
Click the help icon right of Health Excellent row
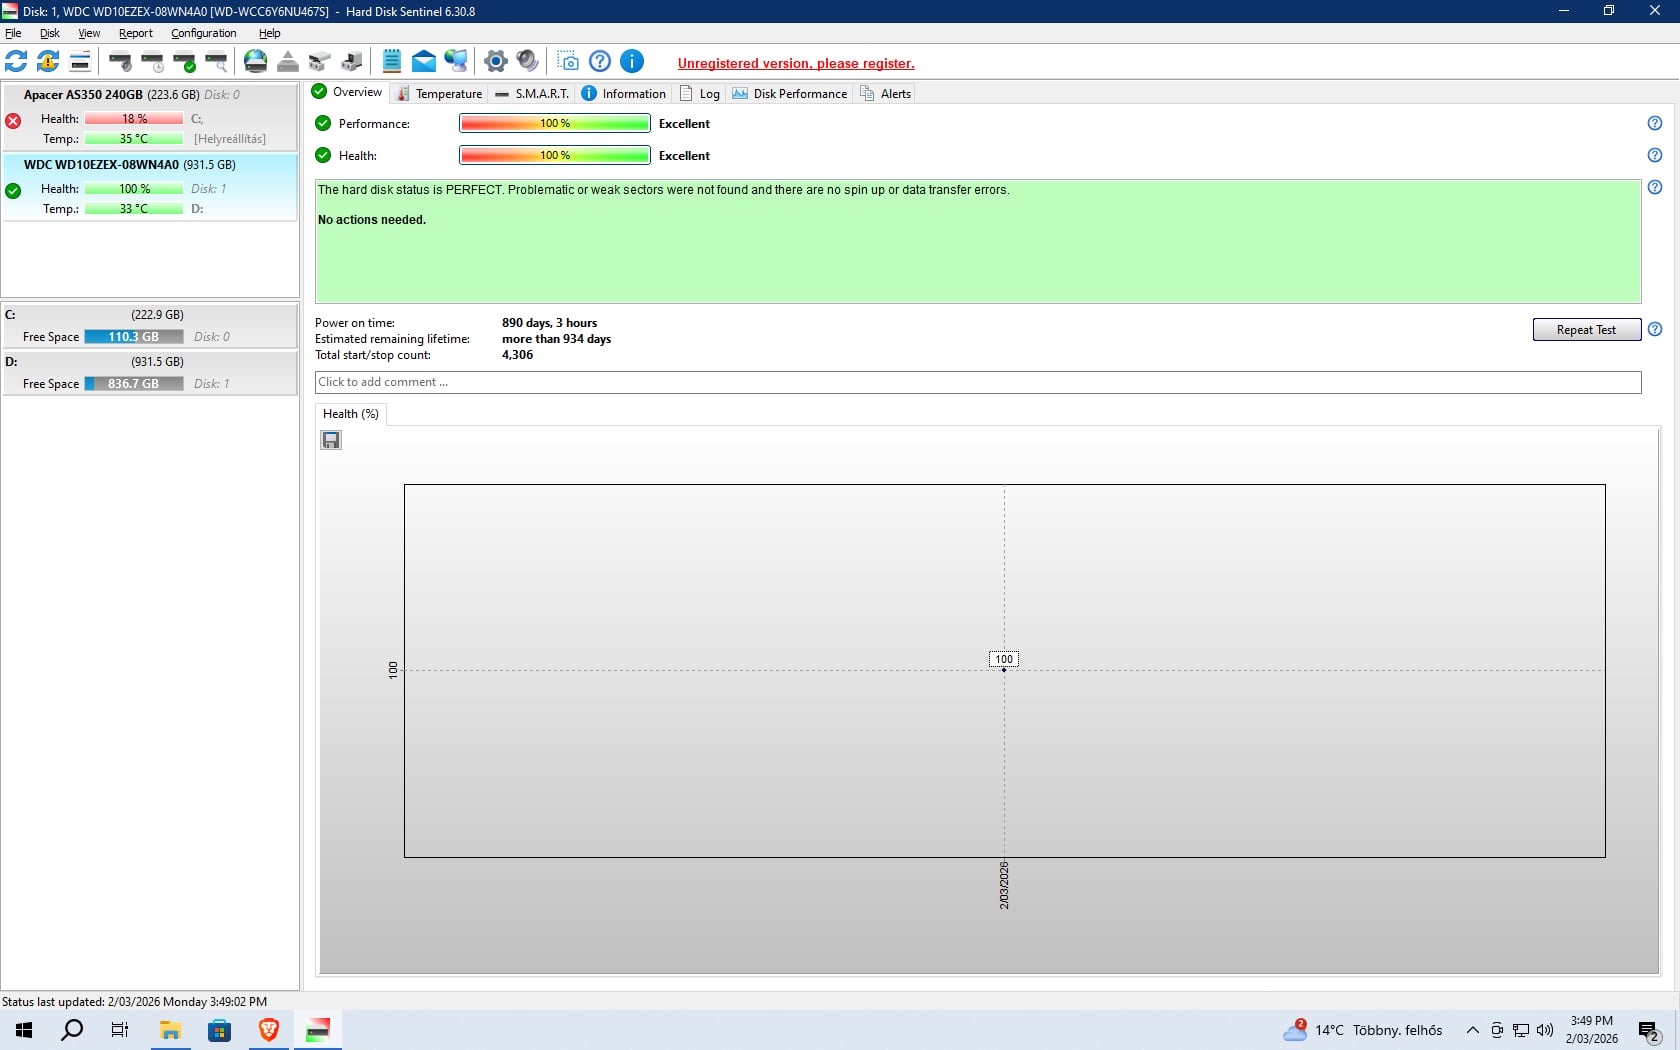point(1655,155)
